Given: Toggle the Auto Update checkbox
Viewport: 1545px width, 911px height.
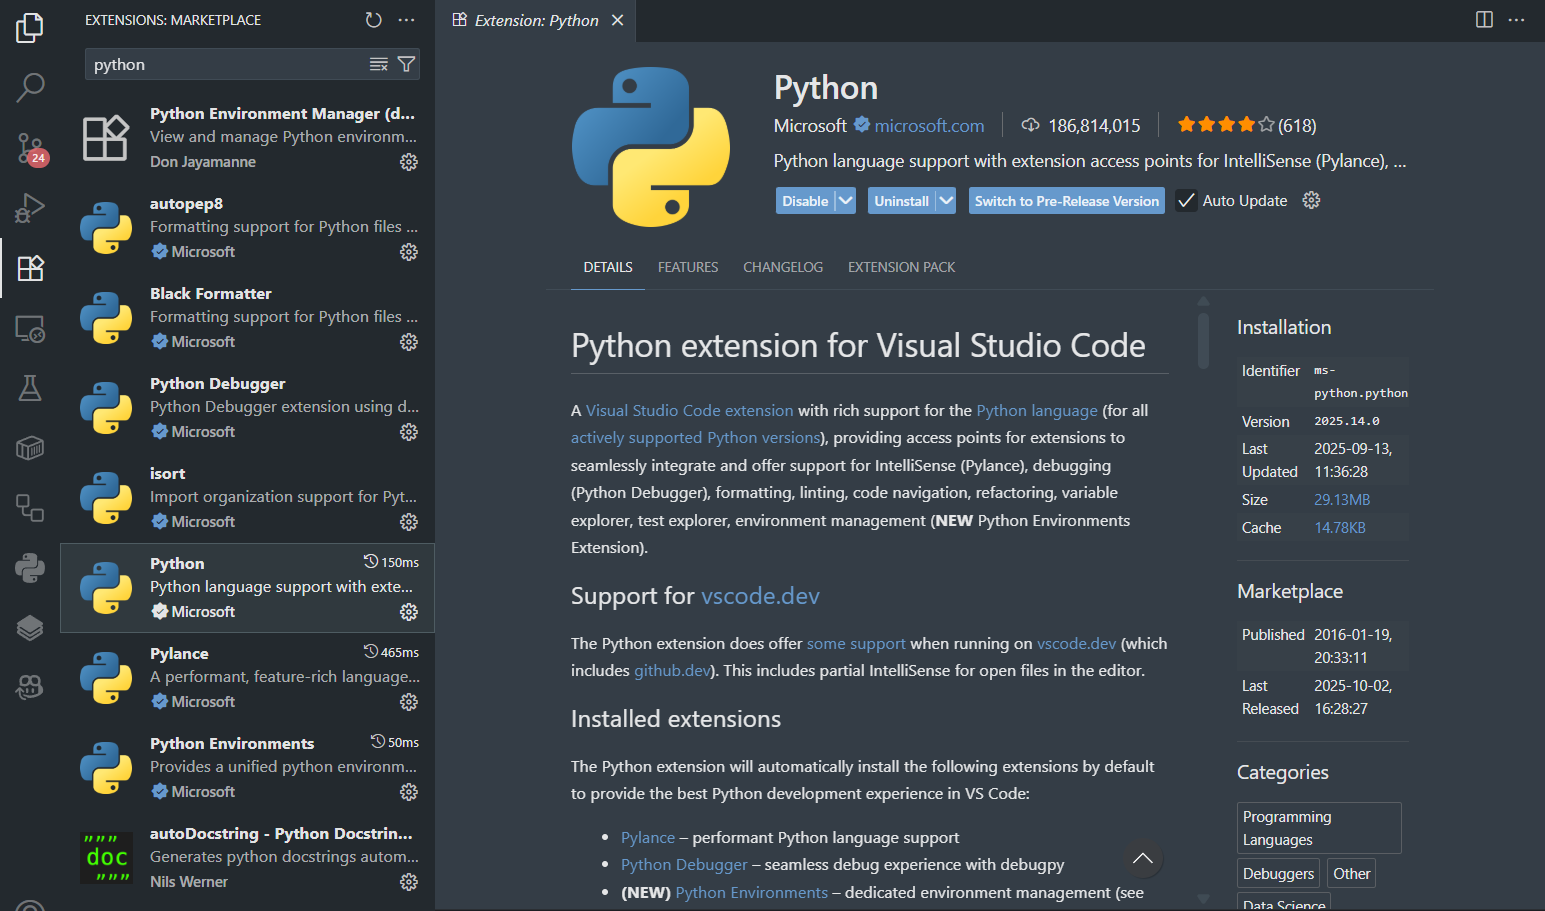Looking at the screenshot, I should (x=1186, y=201).
